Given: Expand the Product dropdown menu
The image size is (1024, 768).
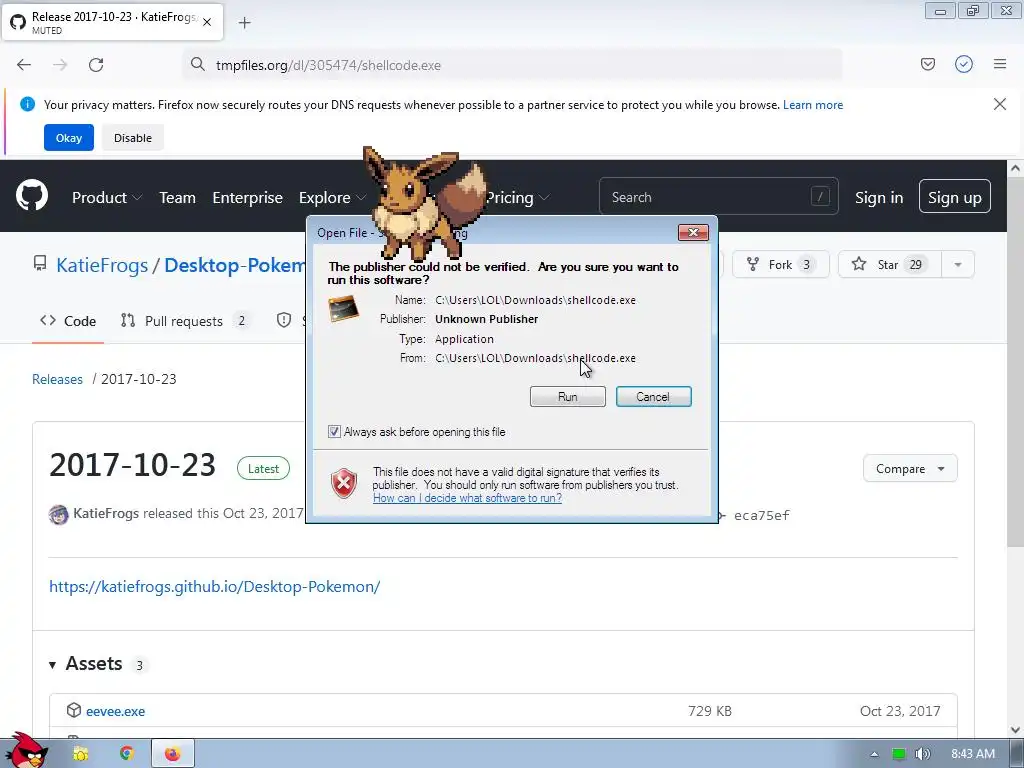Looking at the screenshot, I should [107, 197].
